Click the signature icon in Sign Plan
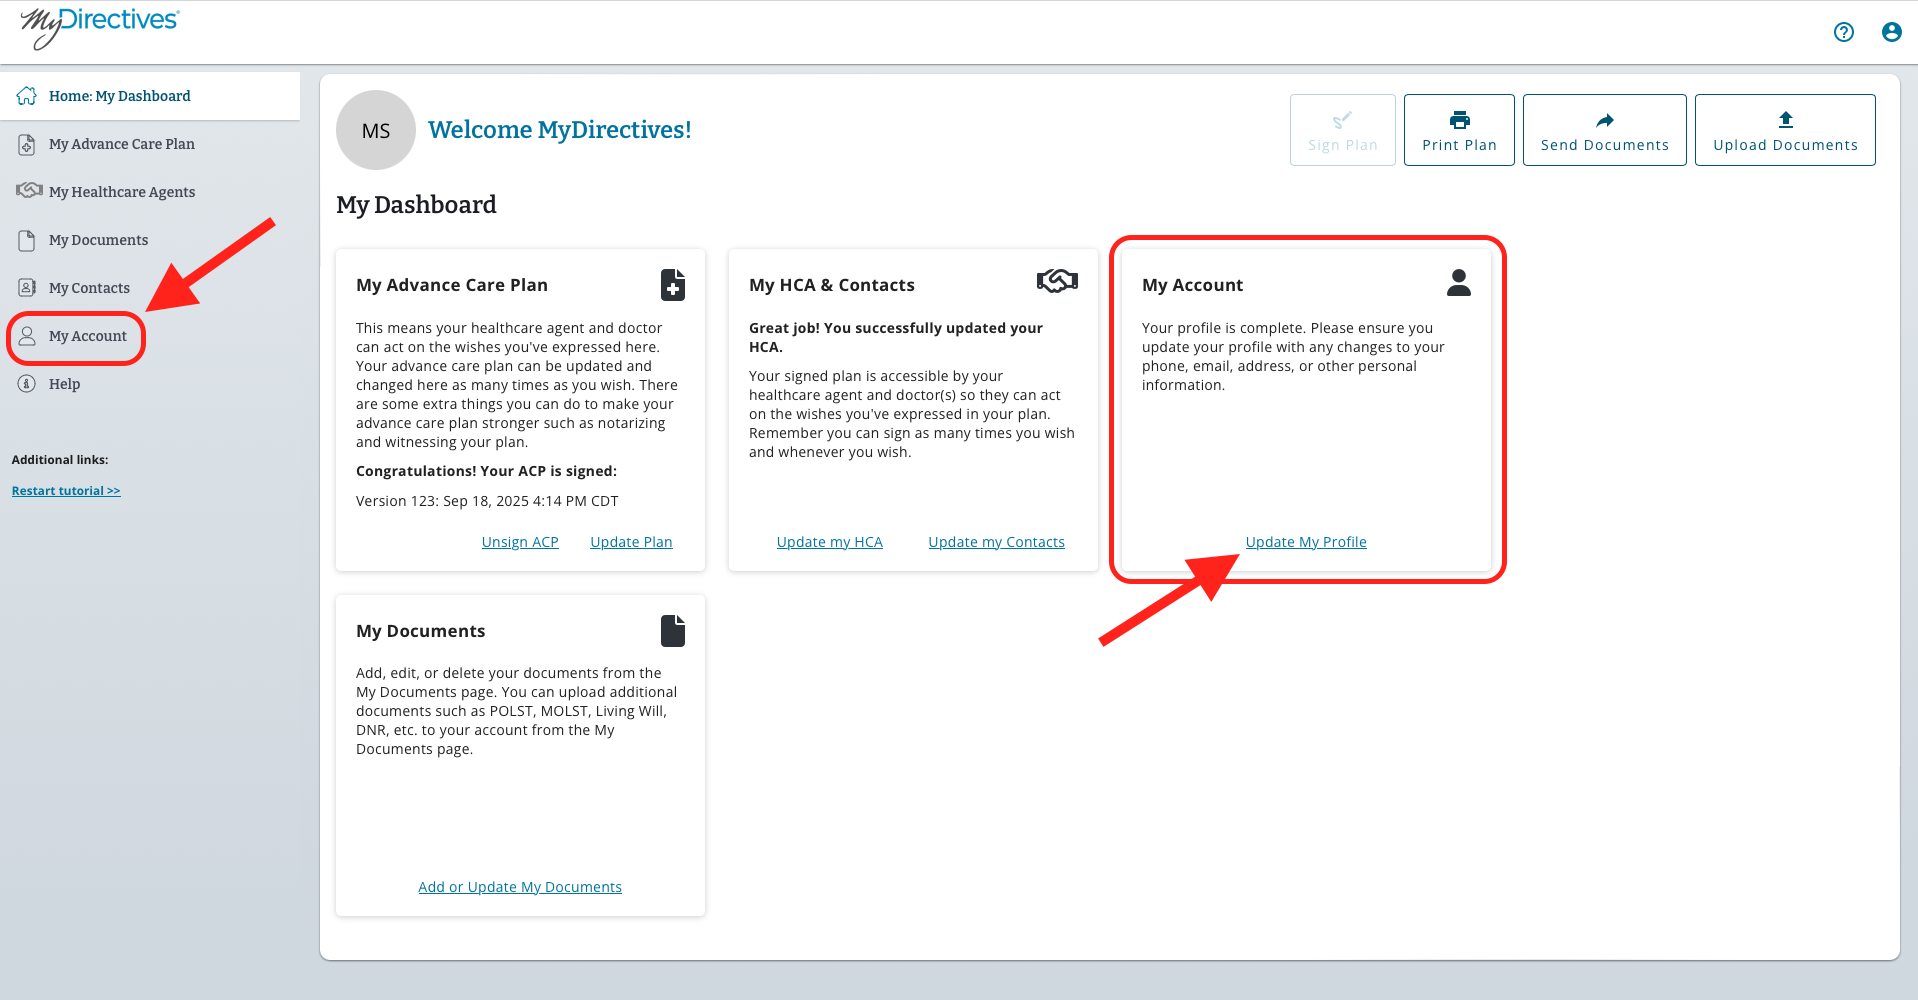Viewport: 1918px width, 1000px height. coord(1342,120)
